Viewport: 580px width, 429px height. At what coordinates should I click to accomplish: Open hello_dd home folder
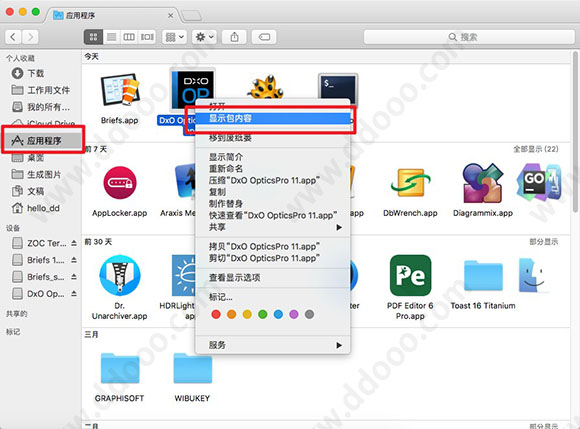click(x=41, y=208)
